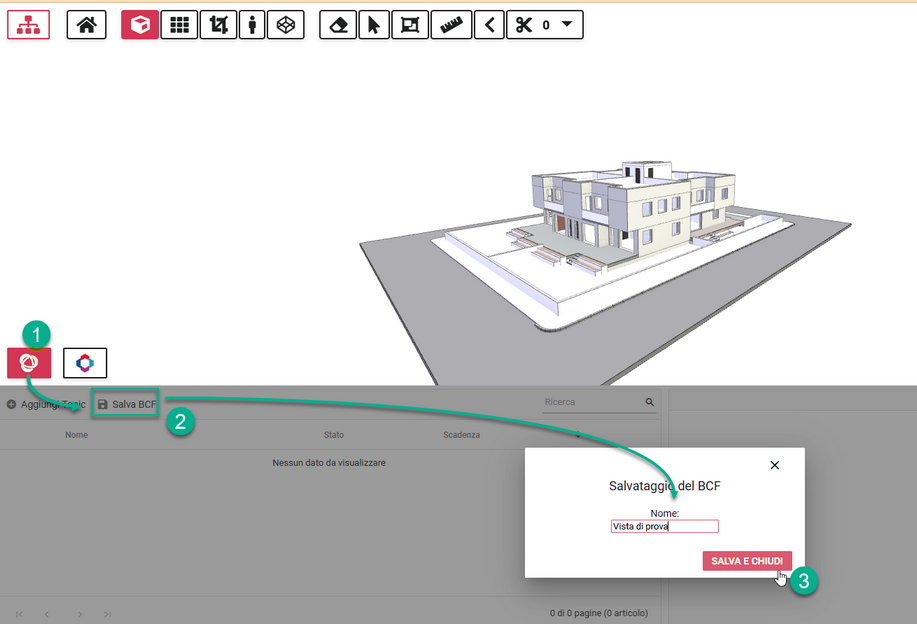Activate the rectangle area selection tool
The height and width of the screenshot is (624, 917).
click(x=410, y=25)
